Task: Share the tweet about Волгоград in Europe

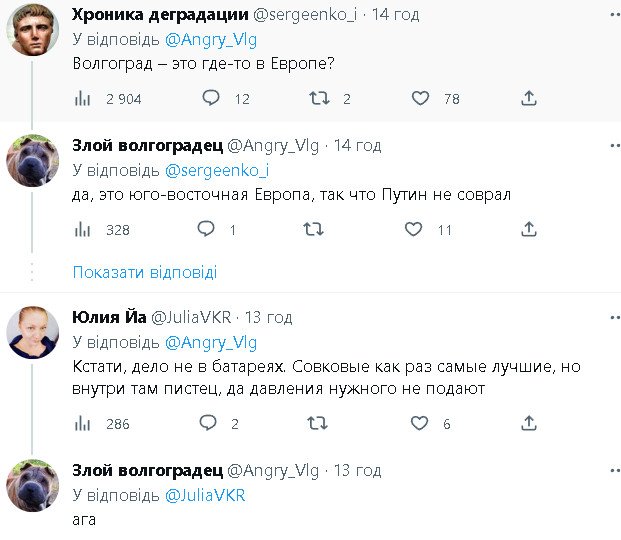Action: click(x=529, y=98)
